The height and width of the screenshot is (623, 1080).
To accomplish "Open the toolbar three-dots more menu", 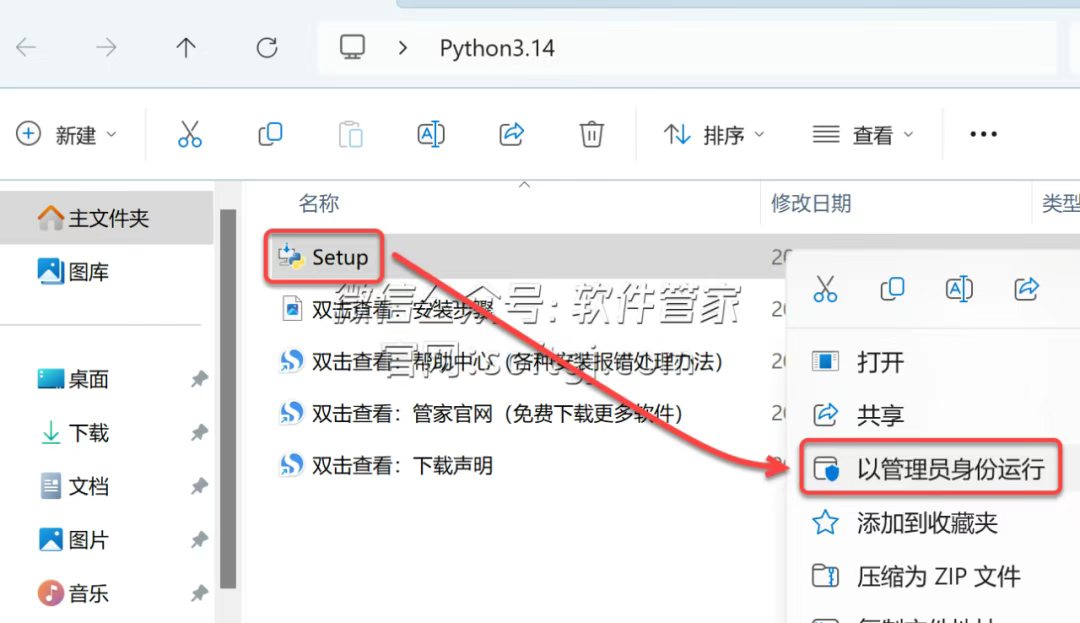I will tap(983, 134).
